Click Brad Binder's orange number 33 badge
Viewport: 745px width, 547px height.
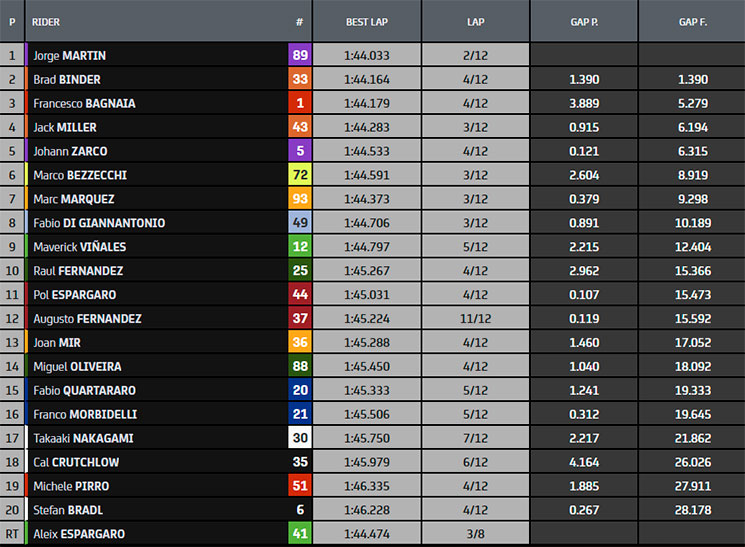pyautogui.click(x=299, y=80)
